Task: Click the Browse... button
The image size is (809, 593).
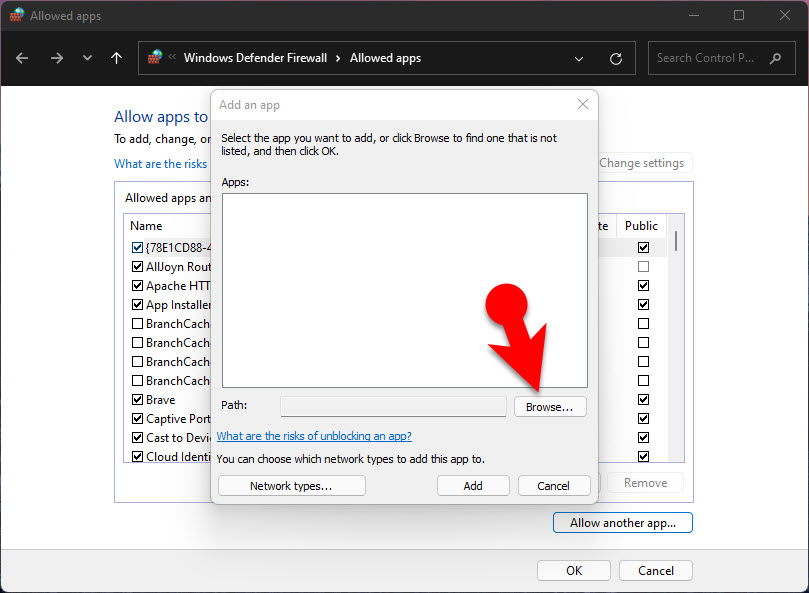Action: click(550, 407)
